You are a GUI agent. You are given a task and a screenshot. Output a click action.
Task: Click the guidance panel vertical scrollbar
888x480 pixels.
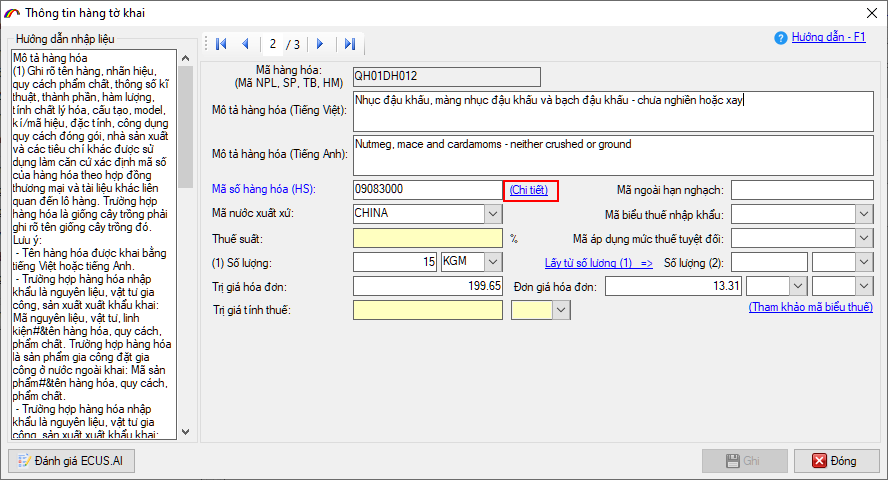(x=186, y=250)
